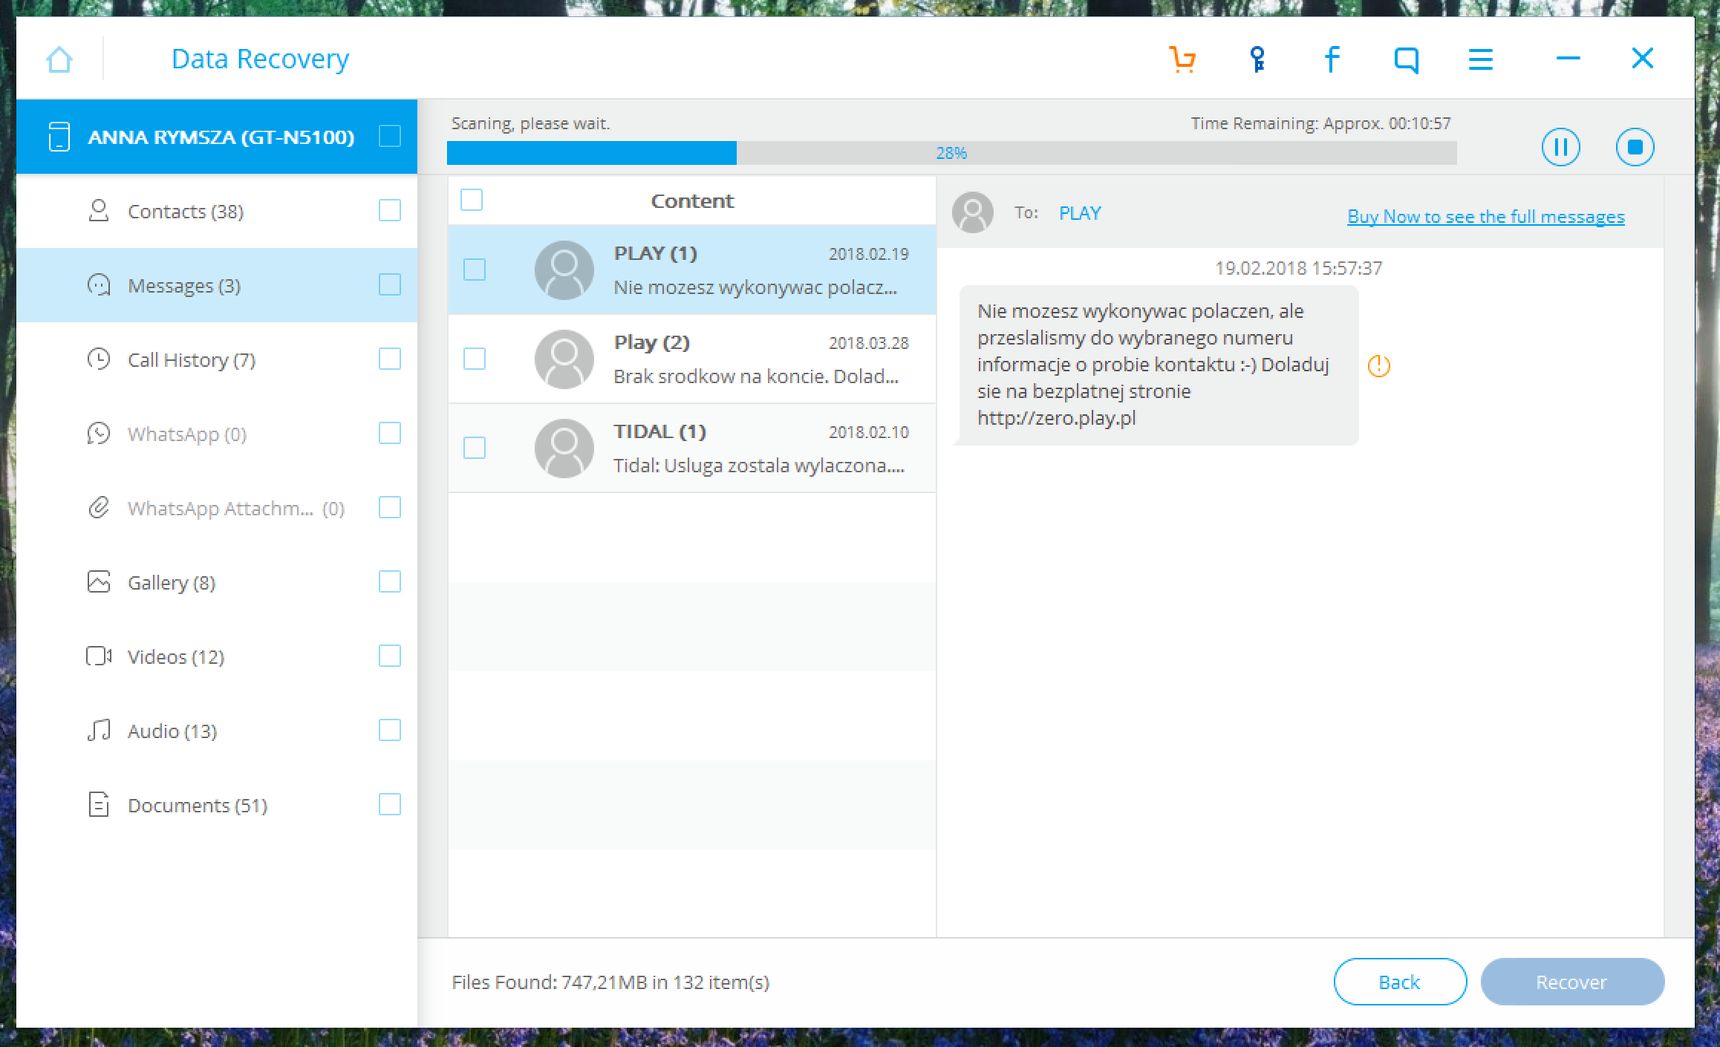Close the Data Recovery window

tap(1642, 59)
